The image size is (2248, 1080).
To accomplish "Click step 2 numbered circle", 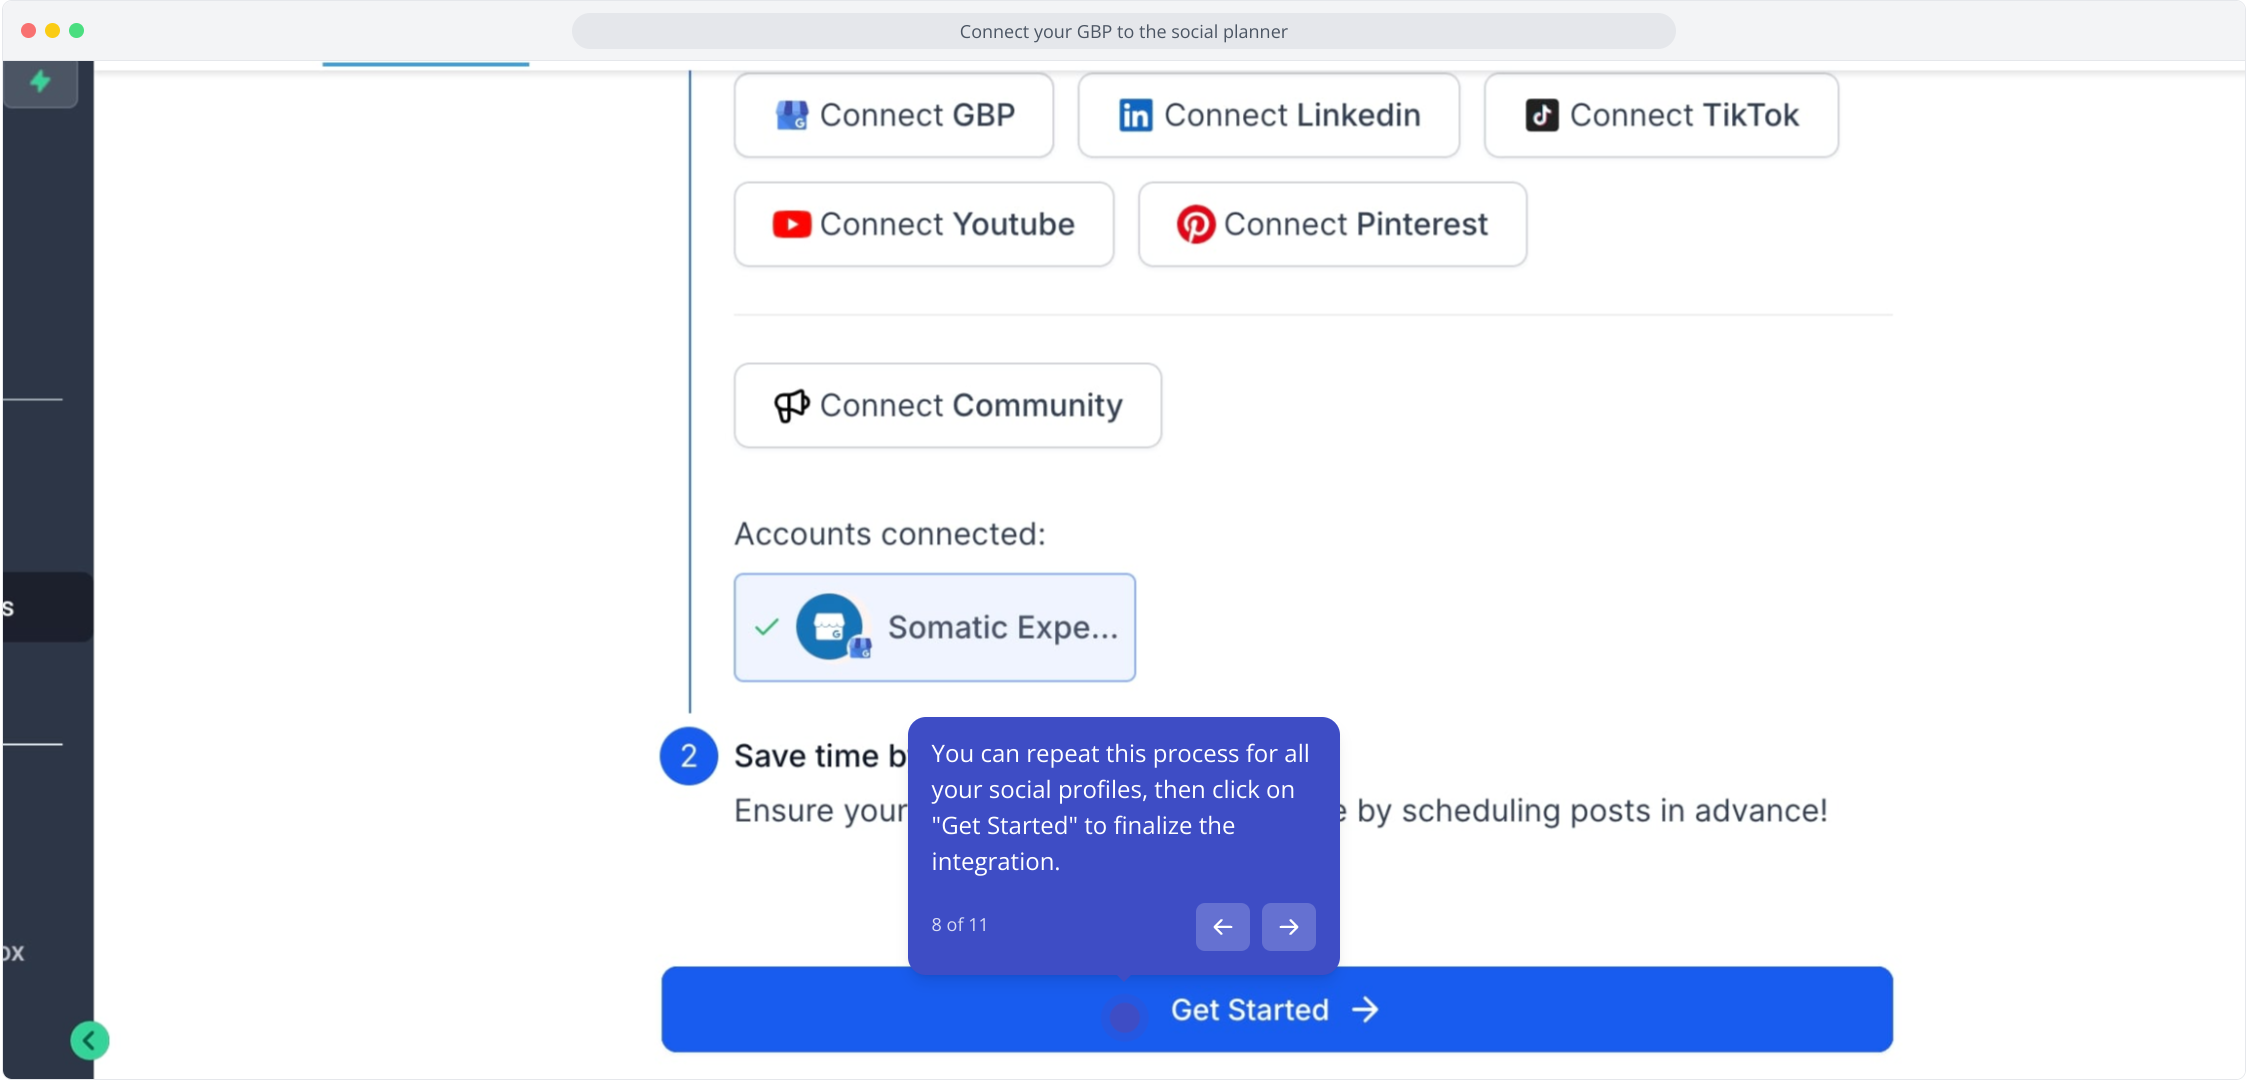I will 689,756.
